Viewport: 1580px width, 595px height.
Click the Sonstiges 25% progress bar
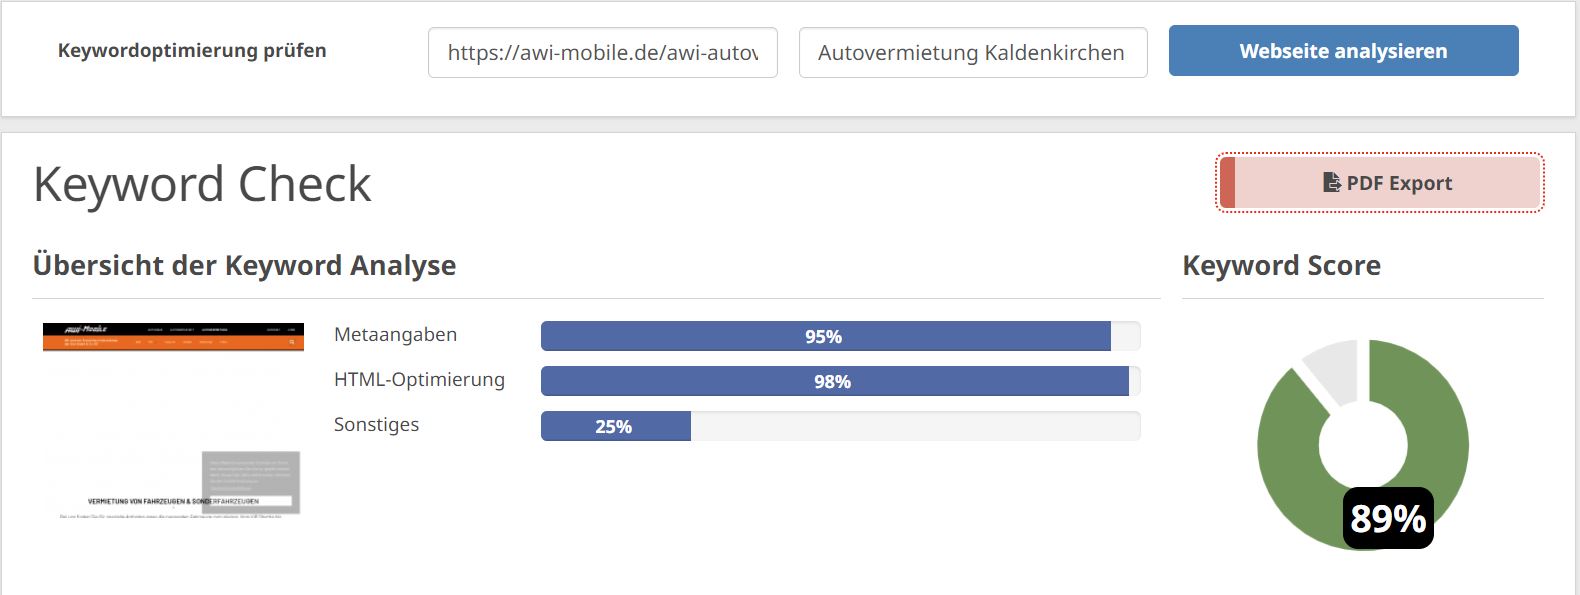(841, 426)
